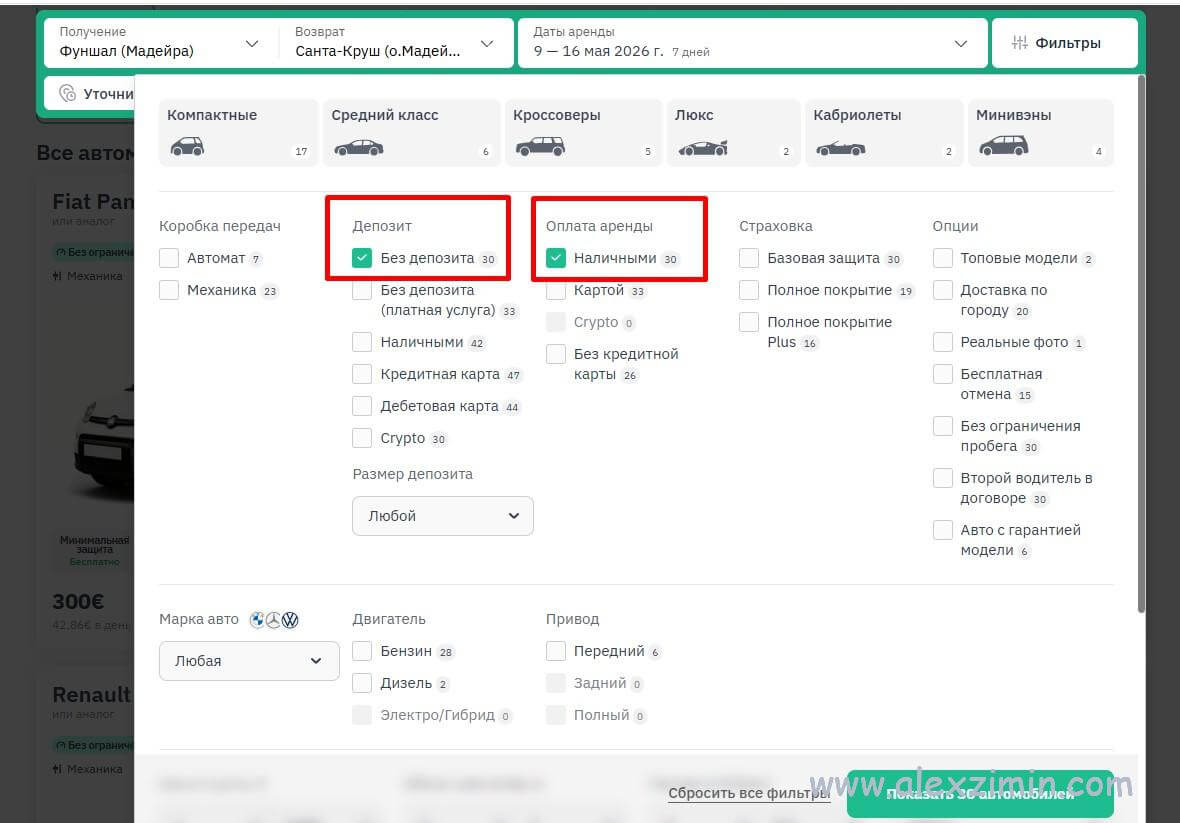
Task: Open the Размер депозита Любой dropdown
Action: coord(442,516)
